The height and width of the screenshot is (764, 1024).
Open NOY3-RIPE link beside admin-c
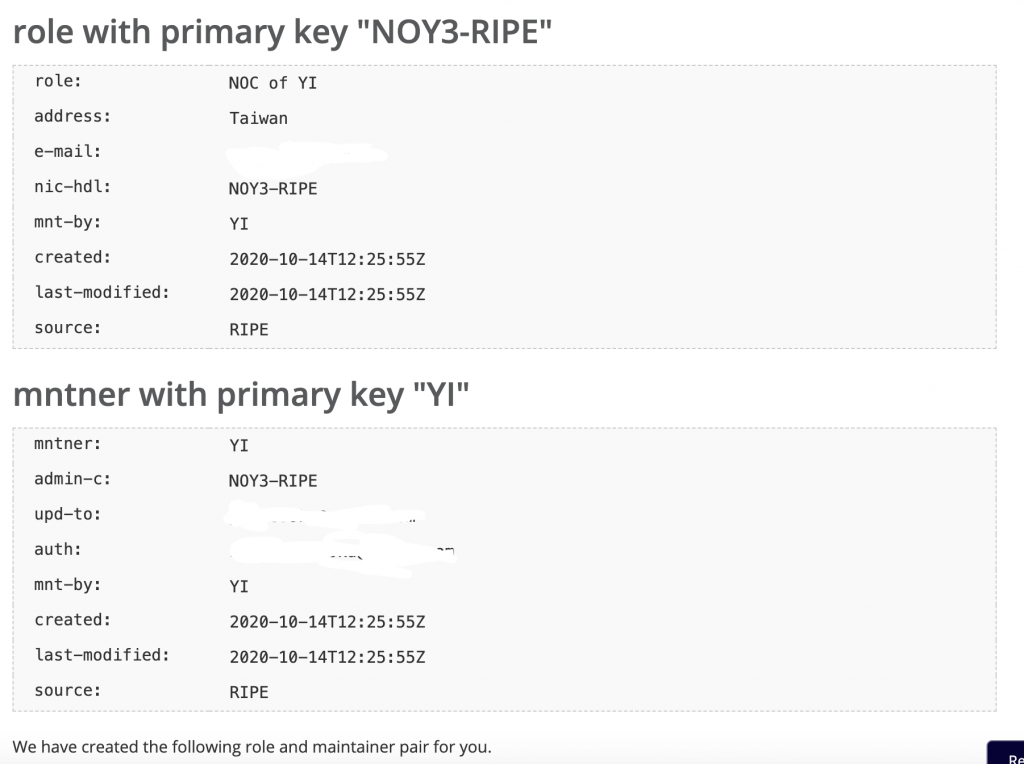(x=273, y=481)
